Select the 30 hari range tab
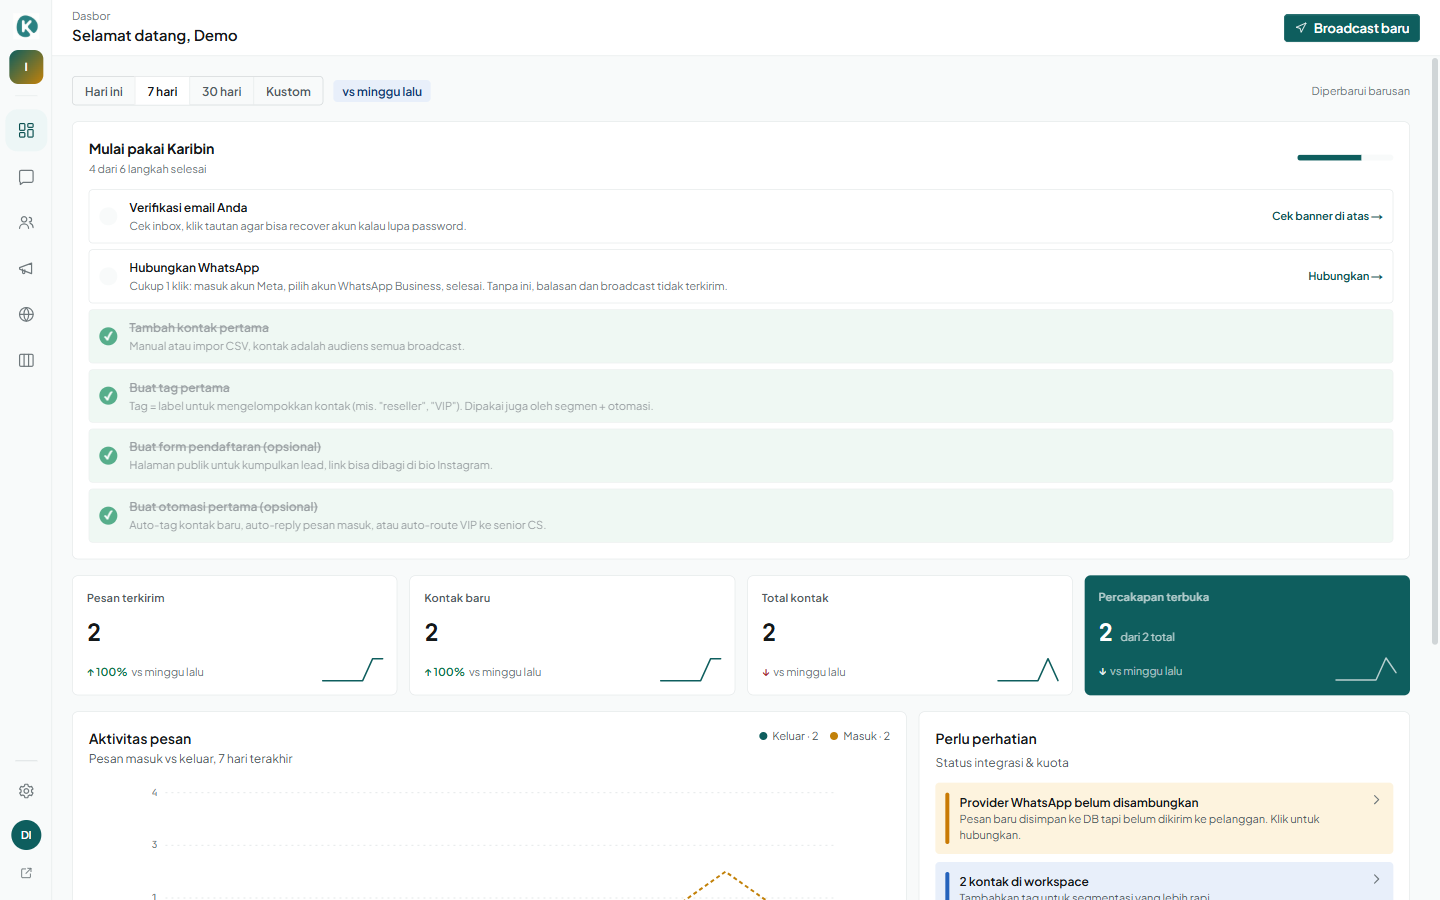The image size is (1440, 900). point(222,91)
